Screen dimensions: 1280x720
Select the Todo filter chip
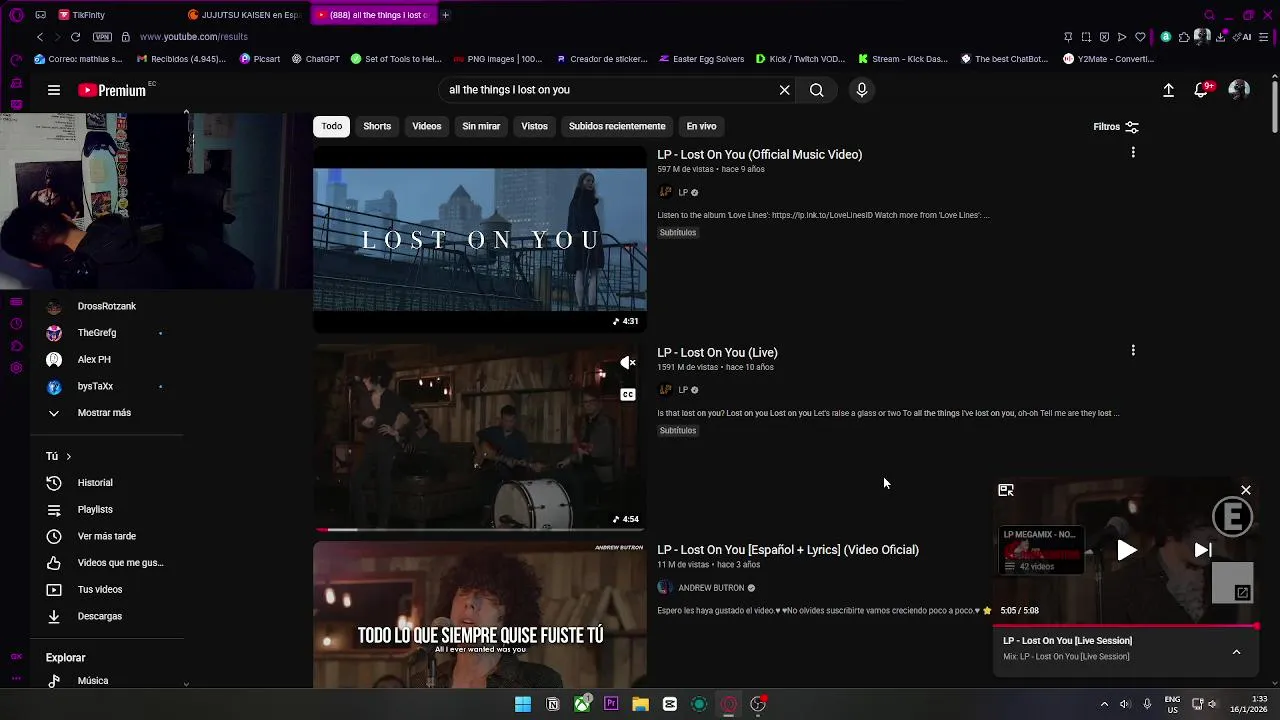(x=332, y=126)
